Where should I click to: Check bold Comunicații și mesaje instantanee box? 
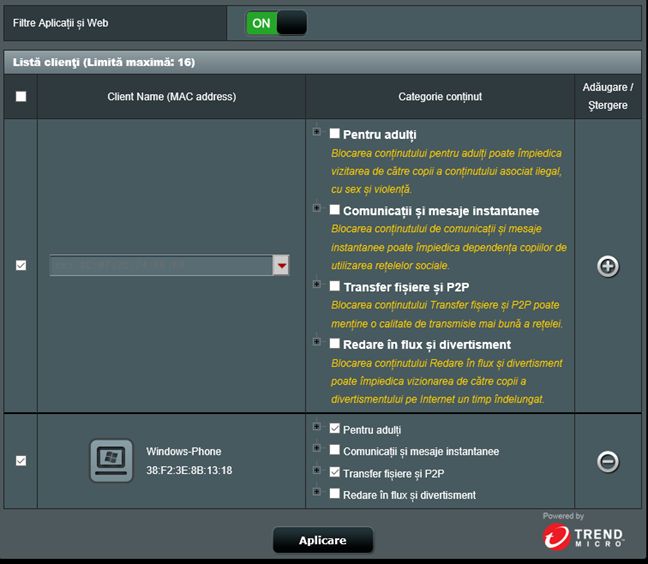click(335, 209)
